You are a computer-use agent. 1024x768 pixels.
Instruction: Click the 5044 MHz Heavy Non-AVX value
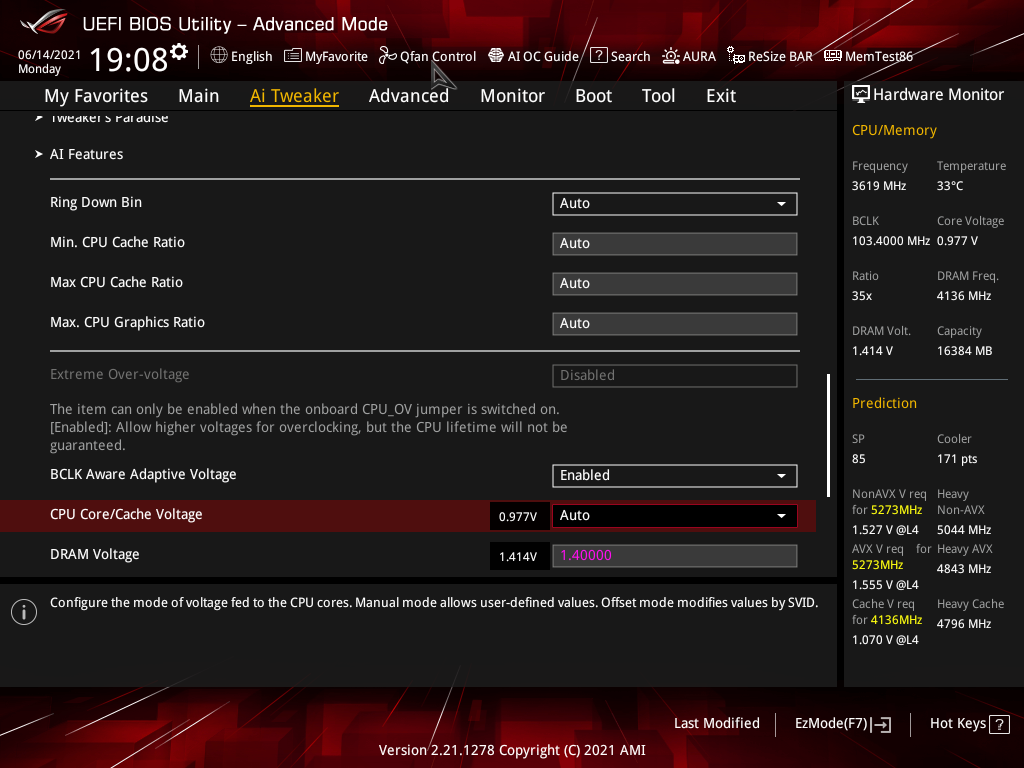[964, 530]
